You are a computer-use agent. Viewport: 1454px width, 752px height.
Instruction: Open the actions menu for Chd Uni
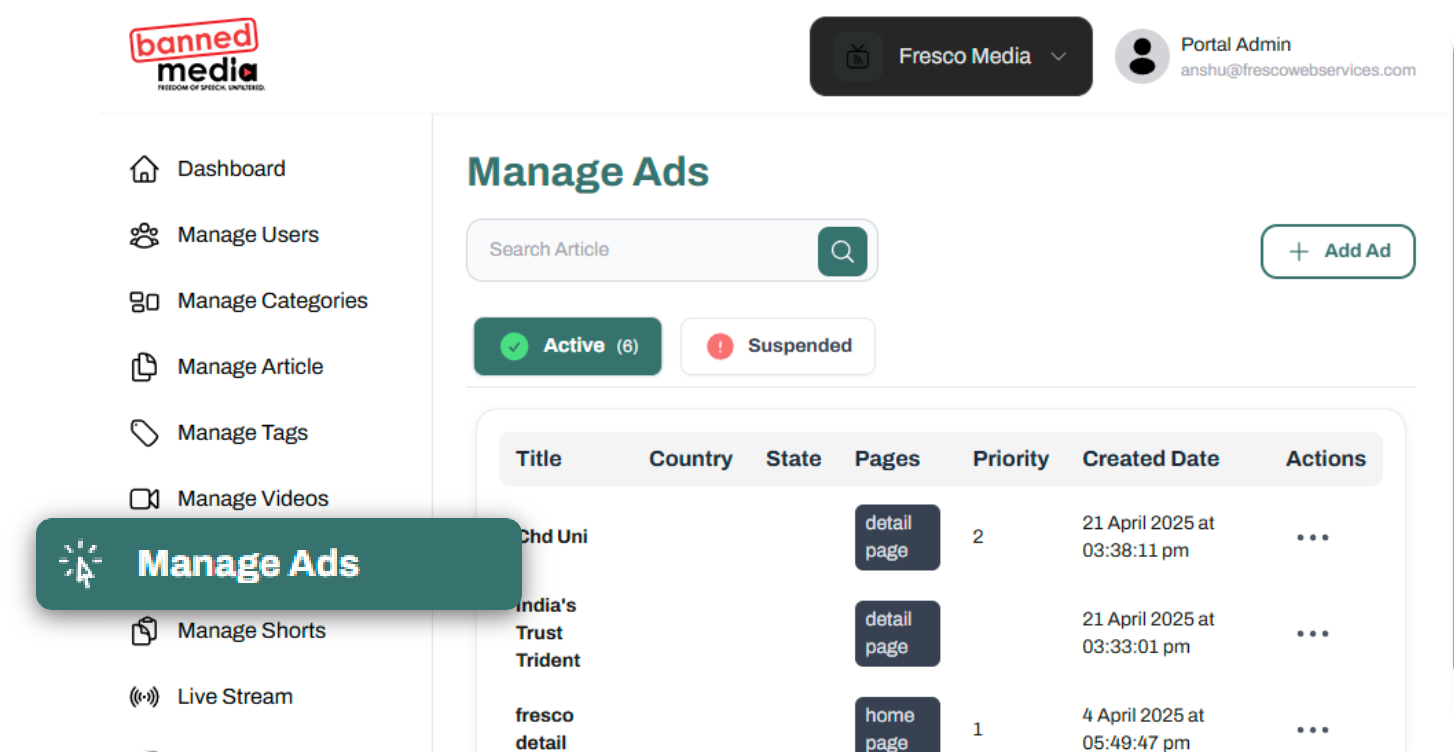tap(1312, 537)
